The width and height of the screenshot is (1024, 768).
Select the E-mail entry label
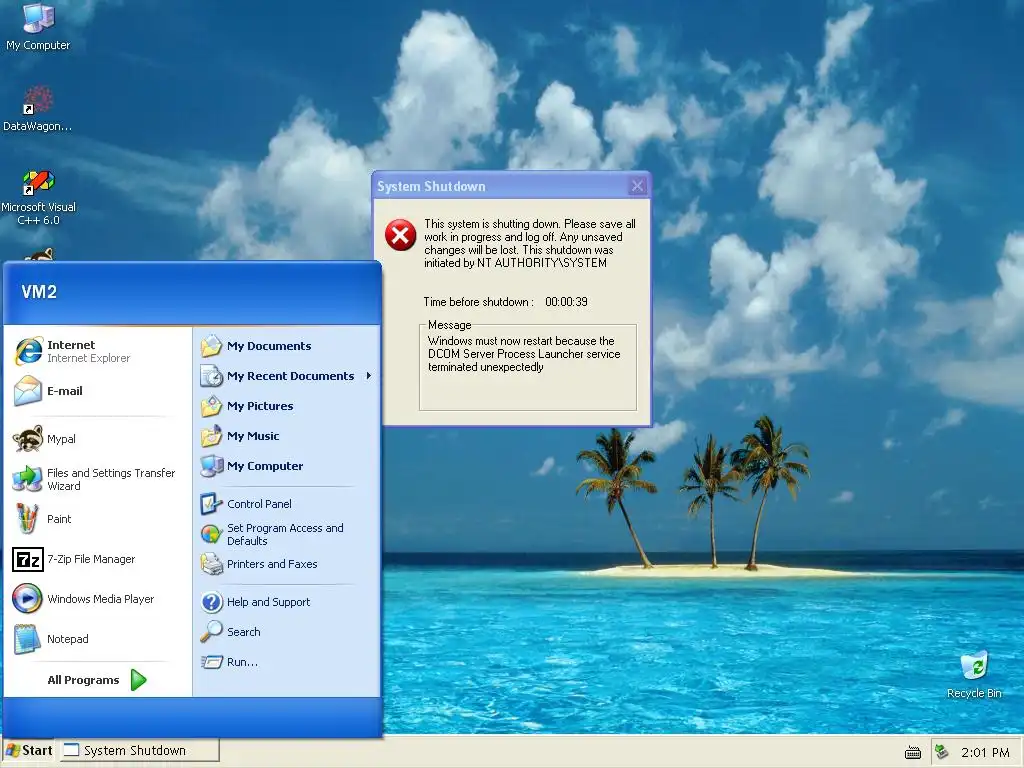pyautogui.click(x=65, y=391)
